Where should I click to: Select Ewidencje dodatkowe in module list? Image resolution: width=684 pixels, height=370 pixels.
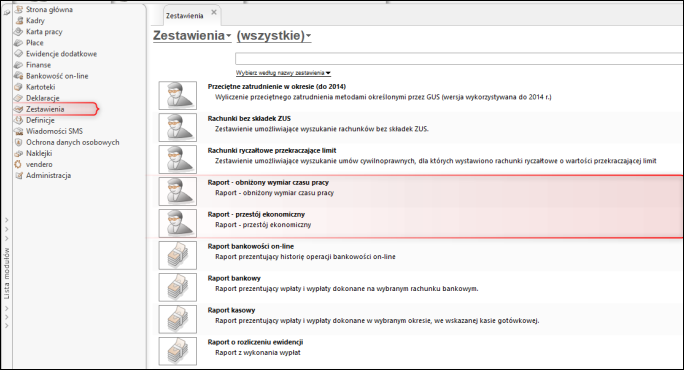[x=62, y=54]
